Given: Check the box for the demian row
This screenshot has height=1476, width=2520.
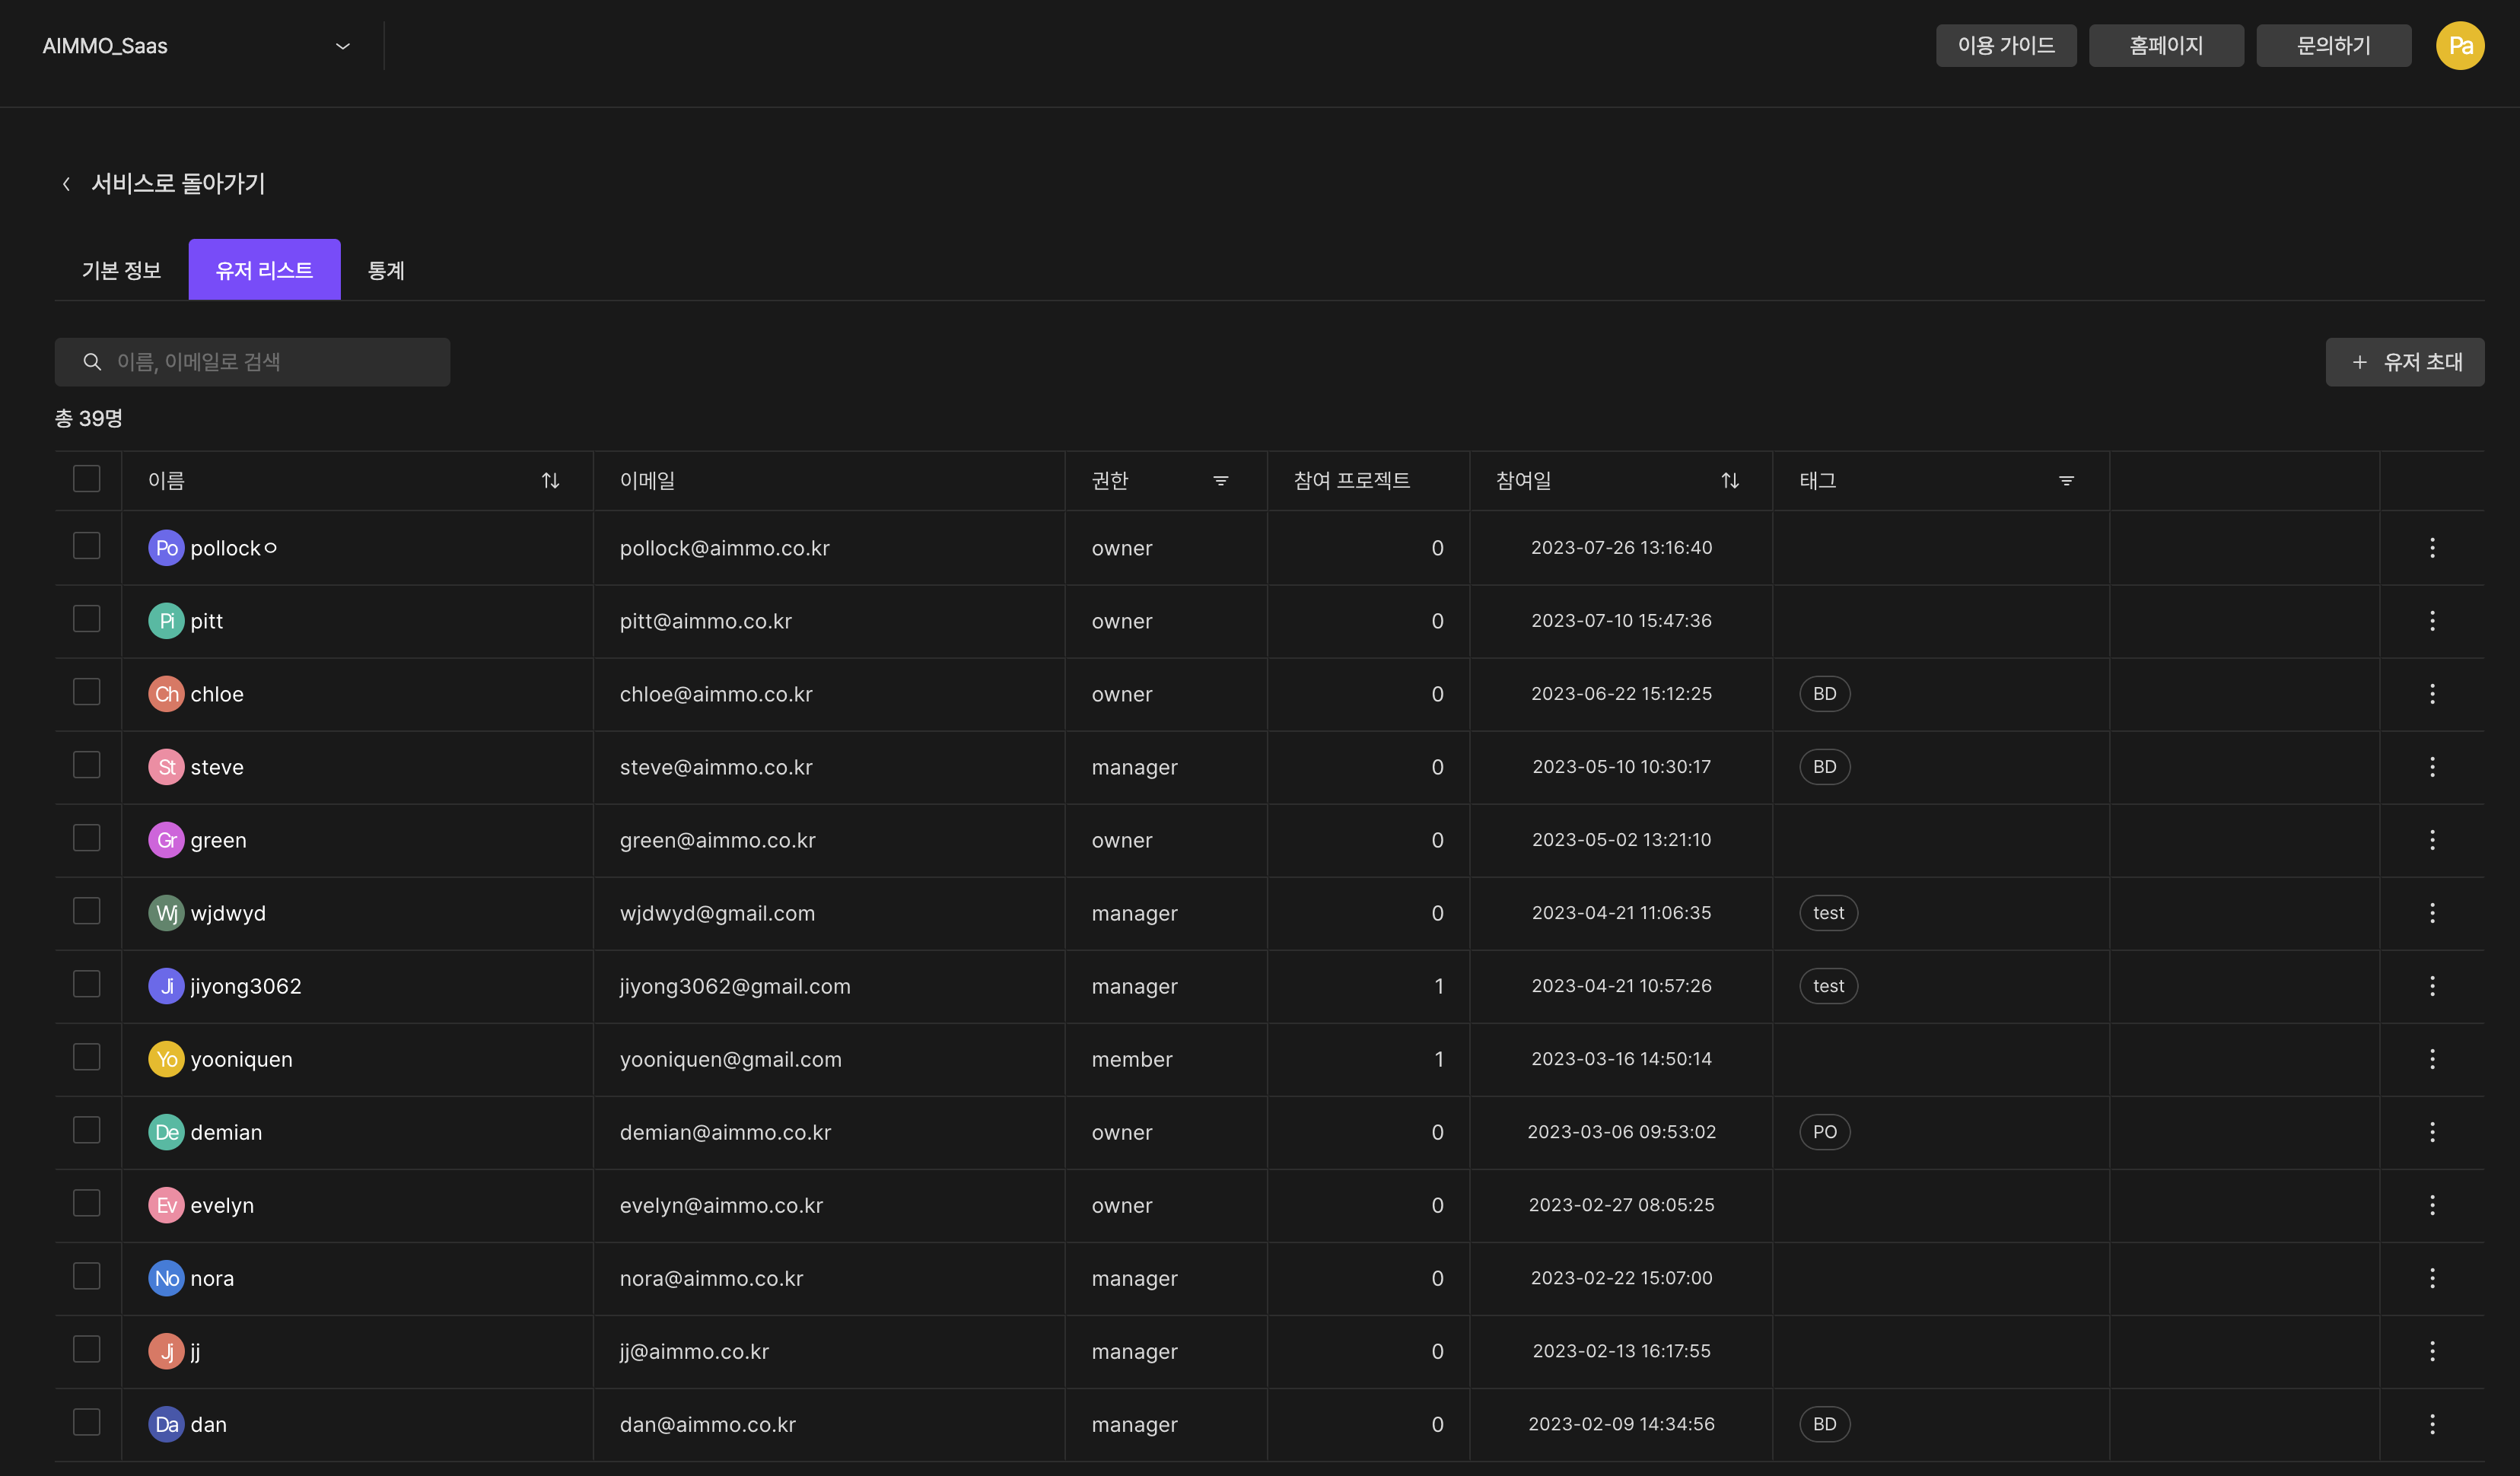Looking at the screenshot, I should (x=87, y=1129).
